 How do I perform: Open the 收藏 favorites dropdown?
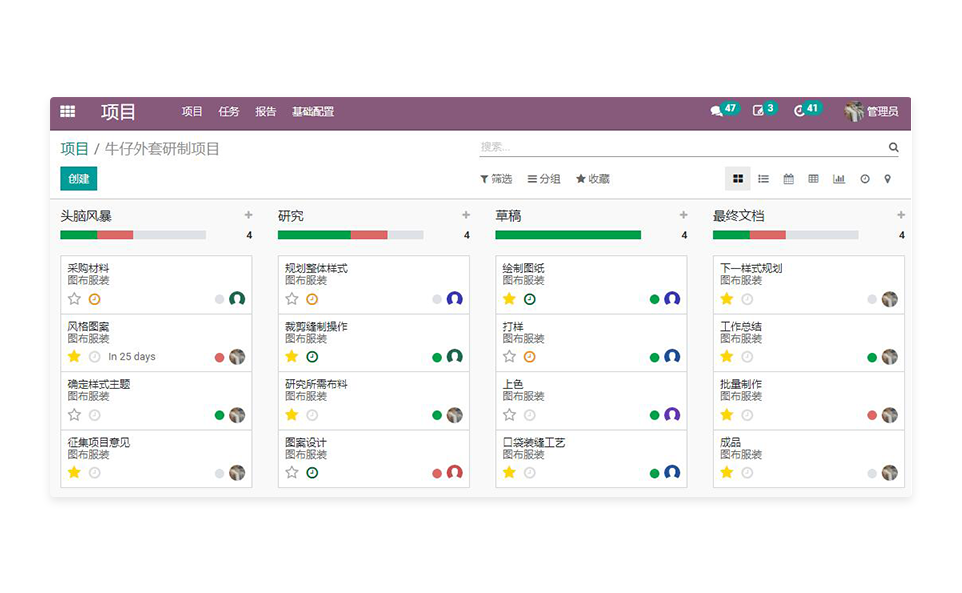click(592, 179)
